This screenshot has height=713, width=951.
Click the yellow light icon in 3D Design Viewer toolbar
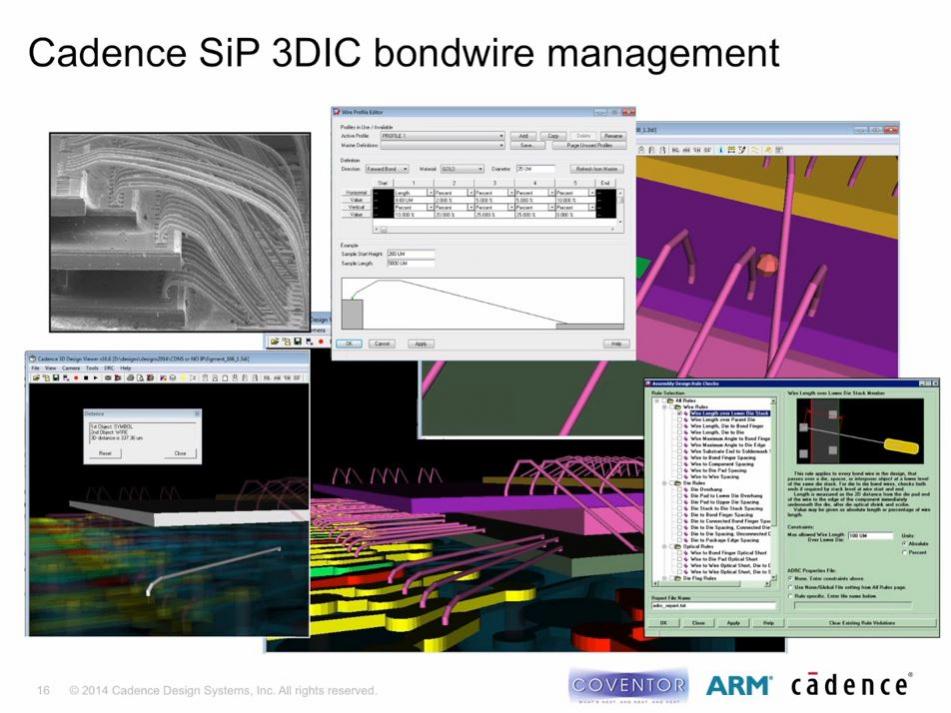[x=183, y=378]
